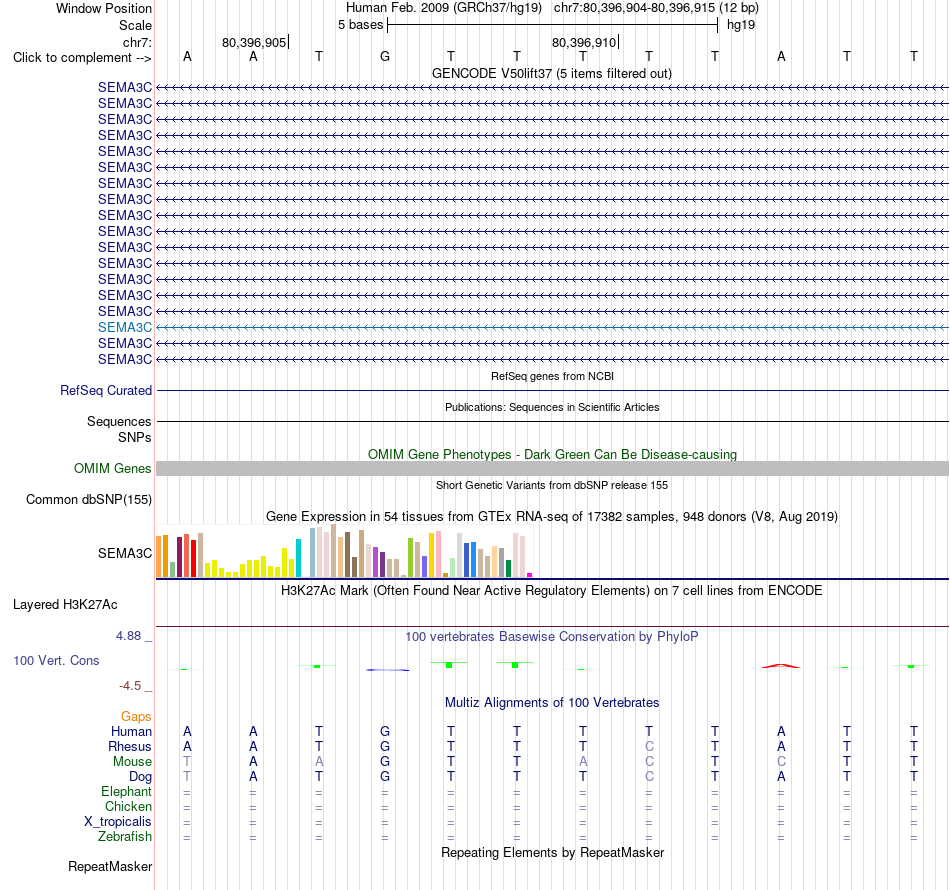Click the chr7:80,396,904-80,396,915 (12 bp) position text

[656, 8]
